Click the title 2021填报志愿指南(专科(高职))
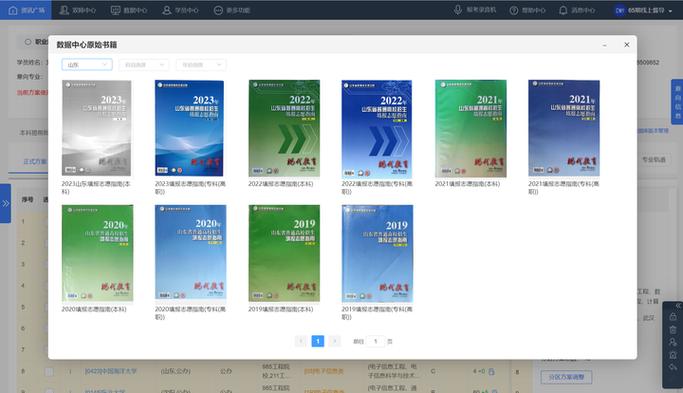The image size is (683, 393). 564,188
